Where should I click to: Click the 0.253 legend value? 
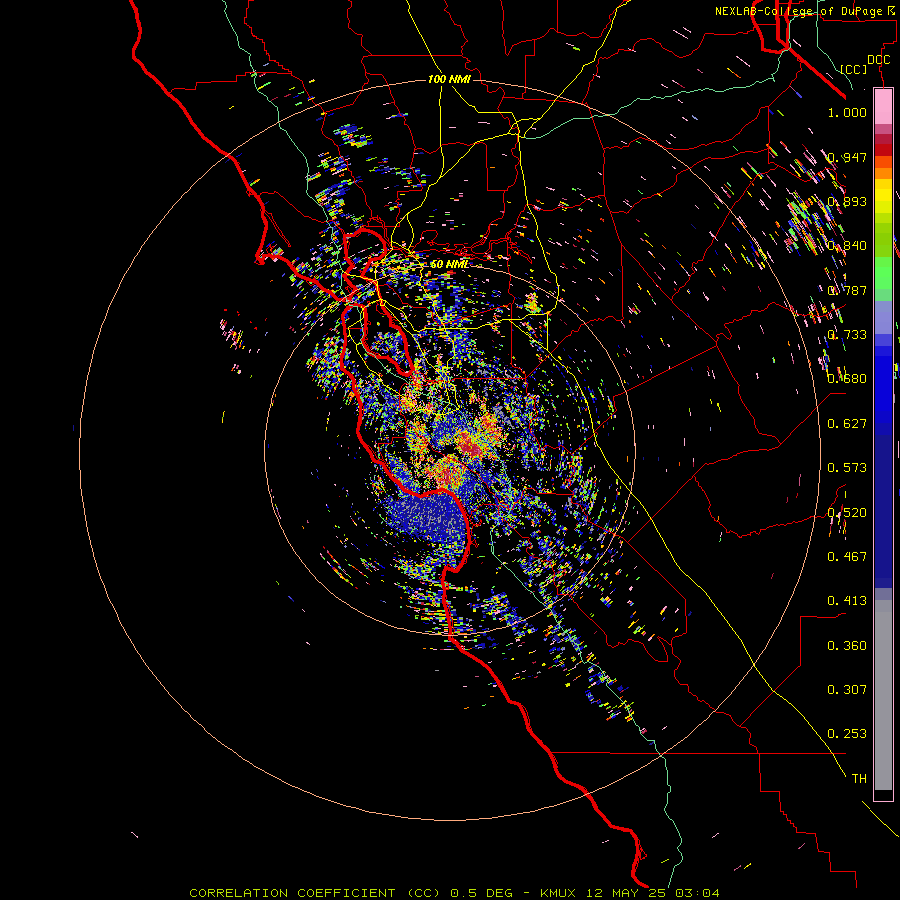click(x=847, y=734)
